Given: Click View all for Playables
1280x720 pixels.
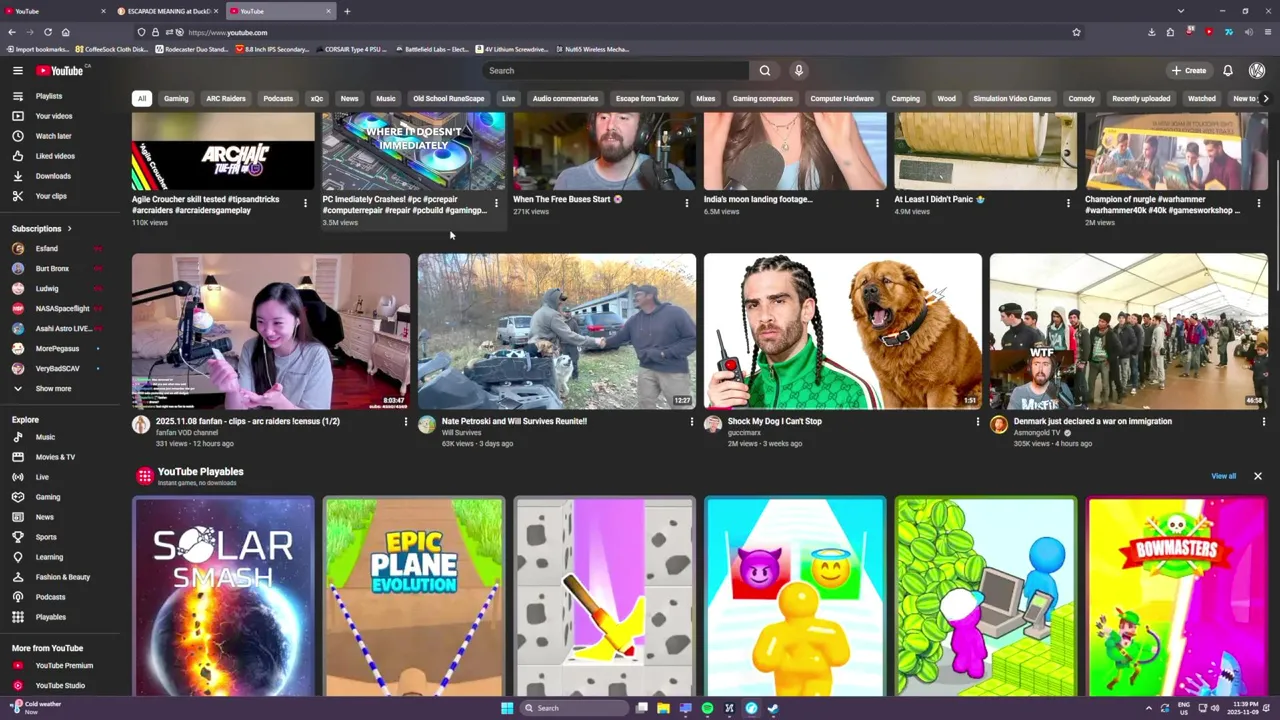Looking at the screenshot, I should coord(1223,476).
